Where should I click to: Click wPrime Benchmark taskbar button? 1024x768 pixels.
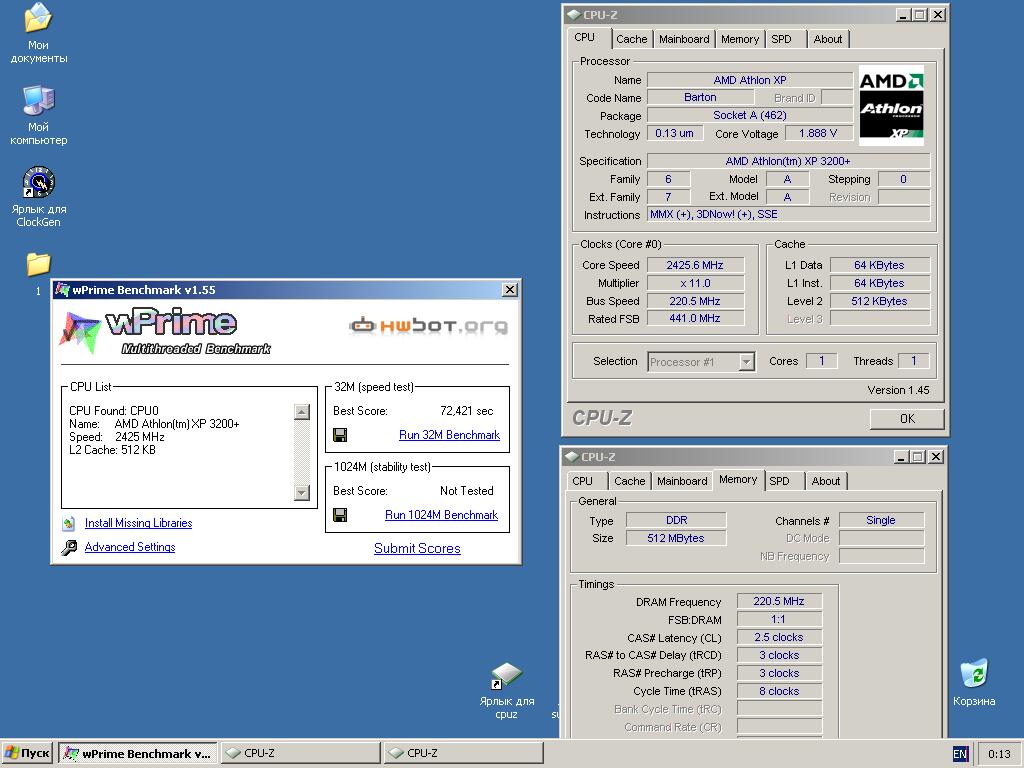(x=137, y=754)
